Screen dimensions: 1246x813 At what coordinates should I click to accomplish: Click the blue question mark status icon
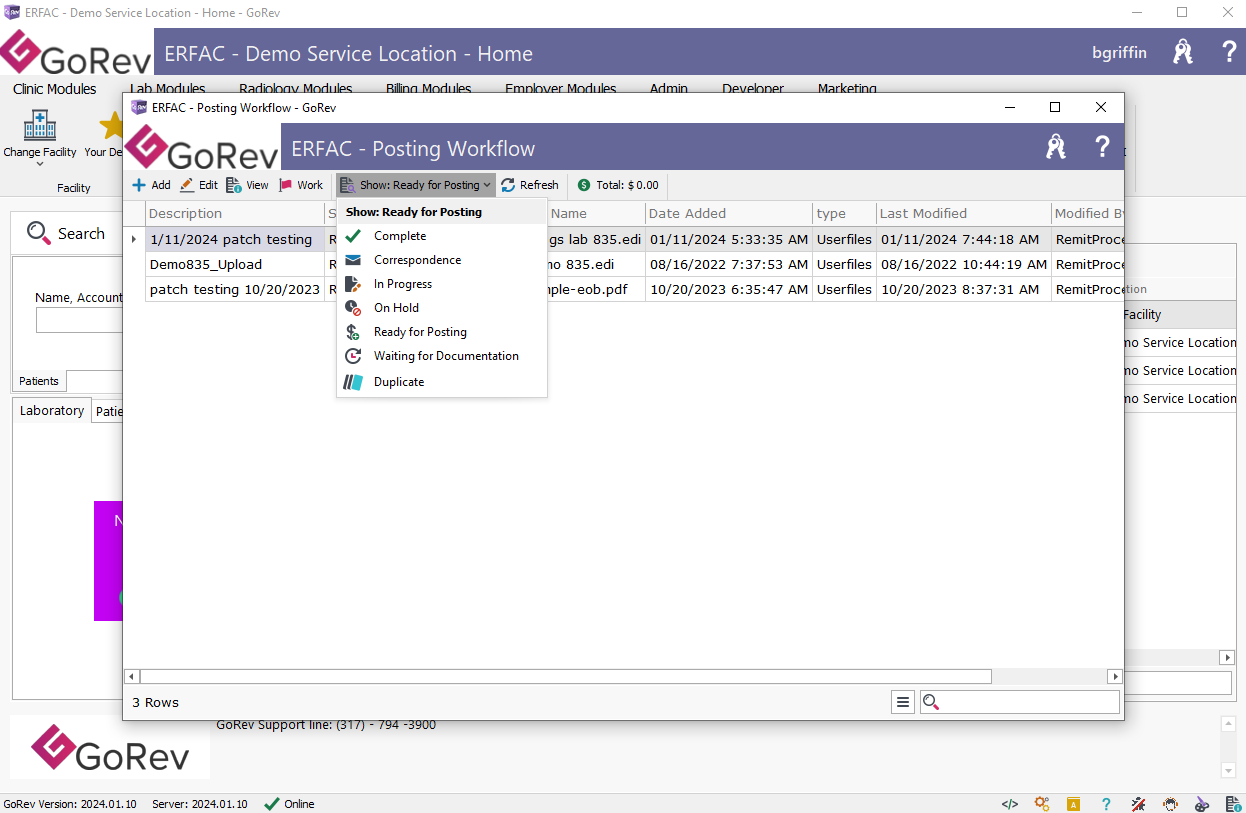tap(1106, 804)
